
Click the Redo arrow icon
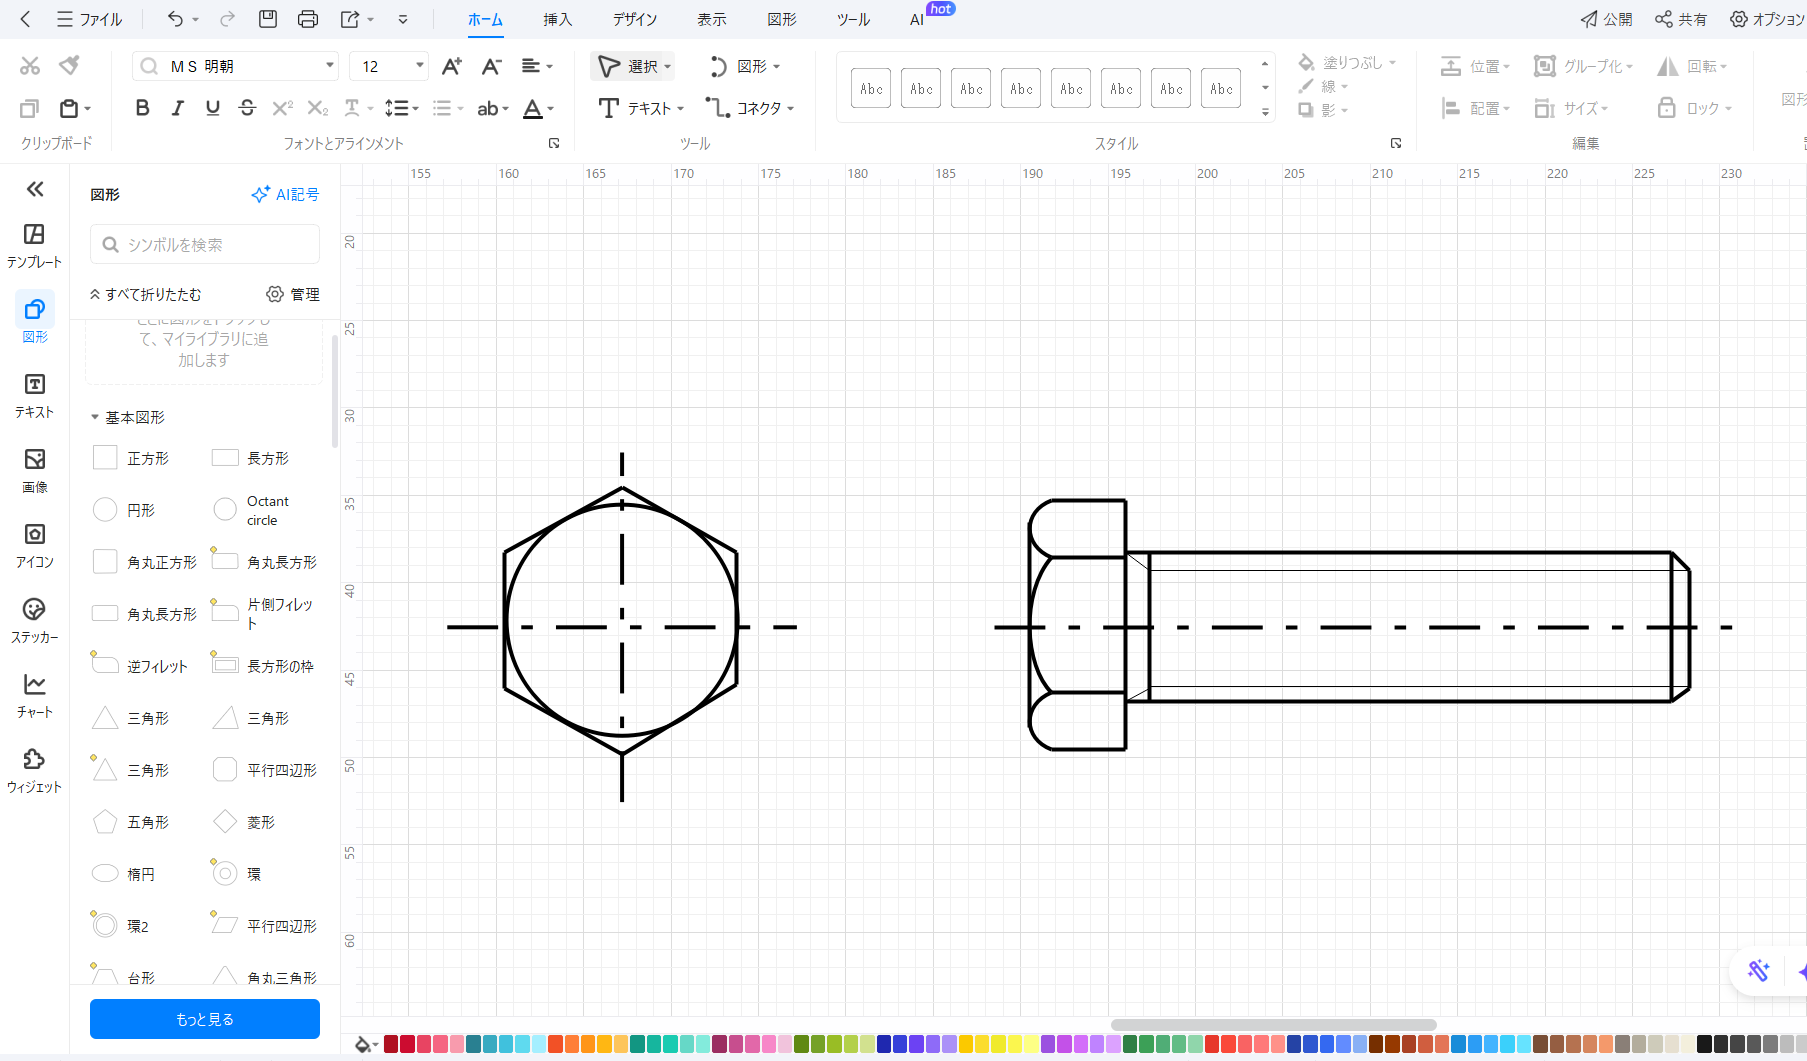pos(228,19)
